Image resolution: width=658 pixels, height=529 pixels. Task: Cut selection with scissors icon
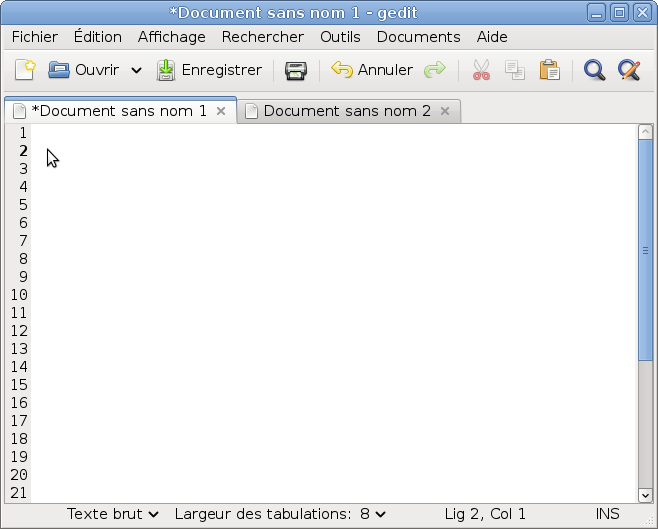click(x=481, y=70)
